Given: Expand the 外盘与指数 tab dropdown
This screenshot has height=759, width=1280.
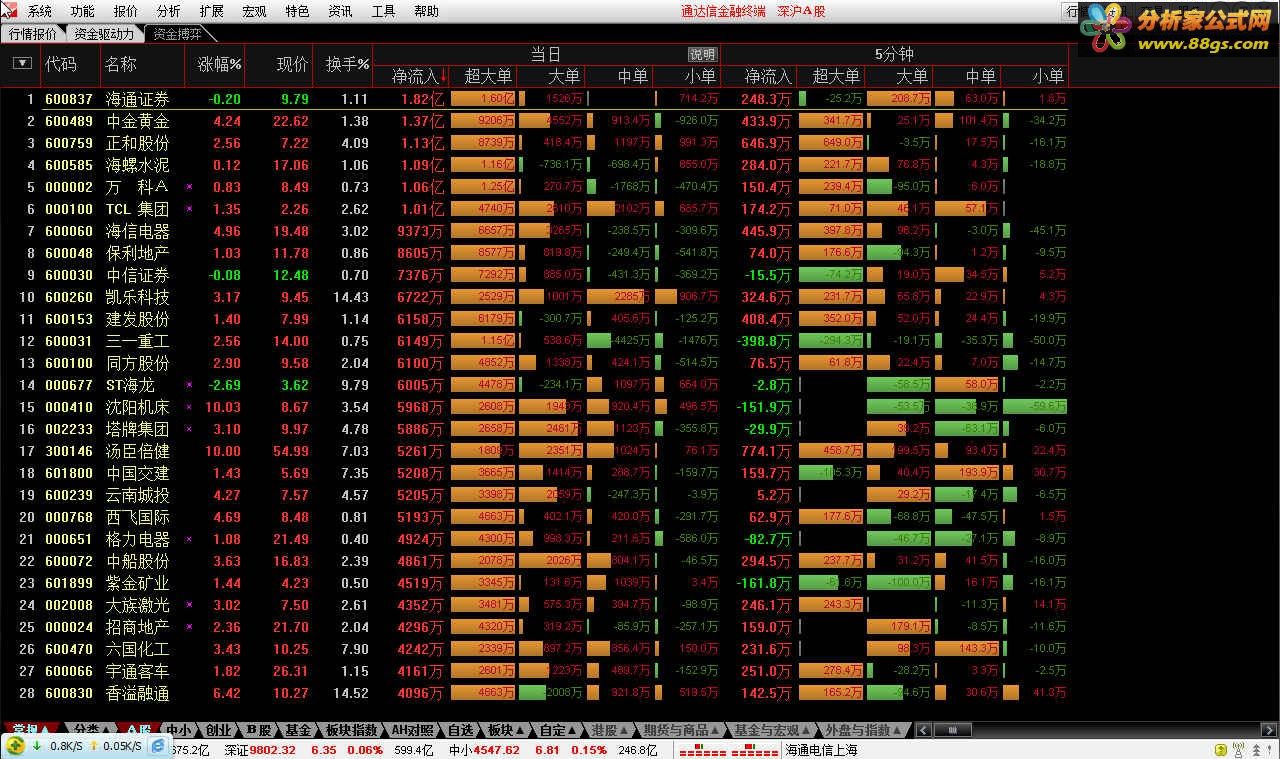Looking at the screenshot, I should [x=862, y=730].
